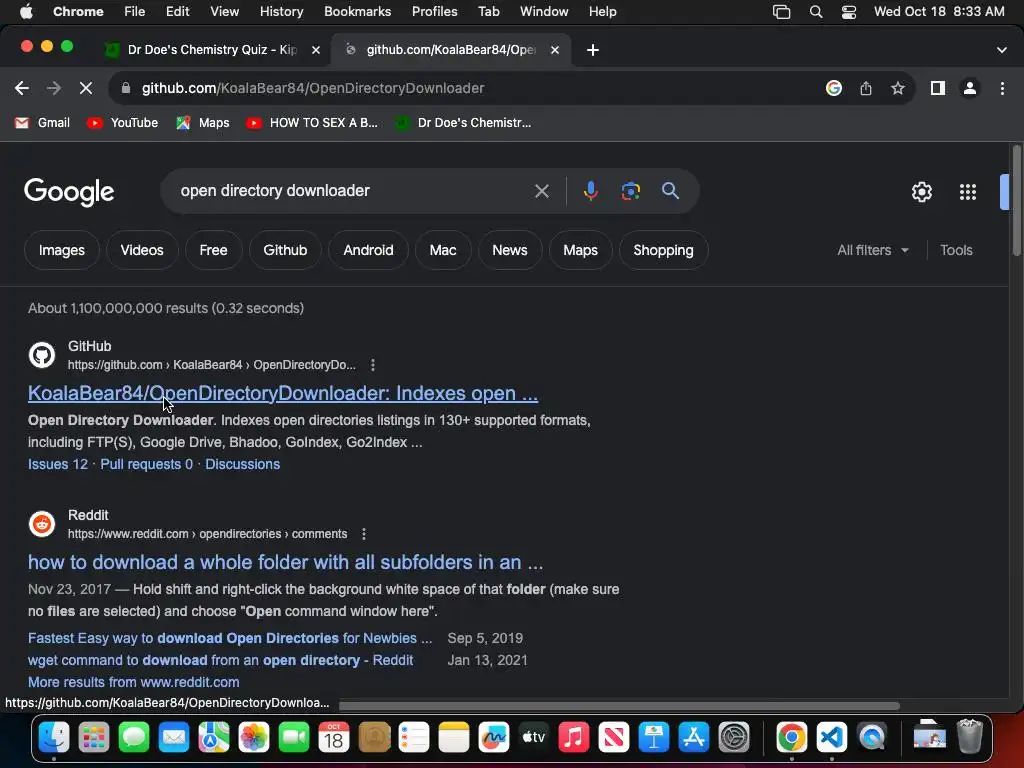Start a voice search with the microphone

tap(590, 191)
